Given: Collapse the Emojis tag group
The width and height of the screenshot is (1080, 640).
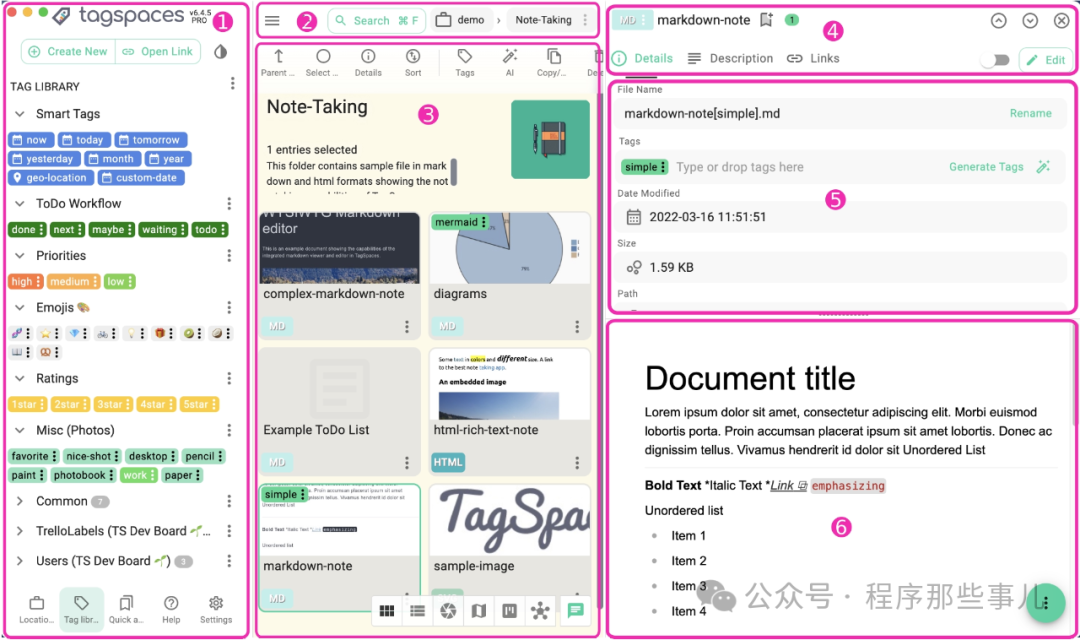Looking at the screenshot, I should point(20,307).
